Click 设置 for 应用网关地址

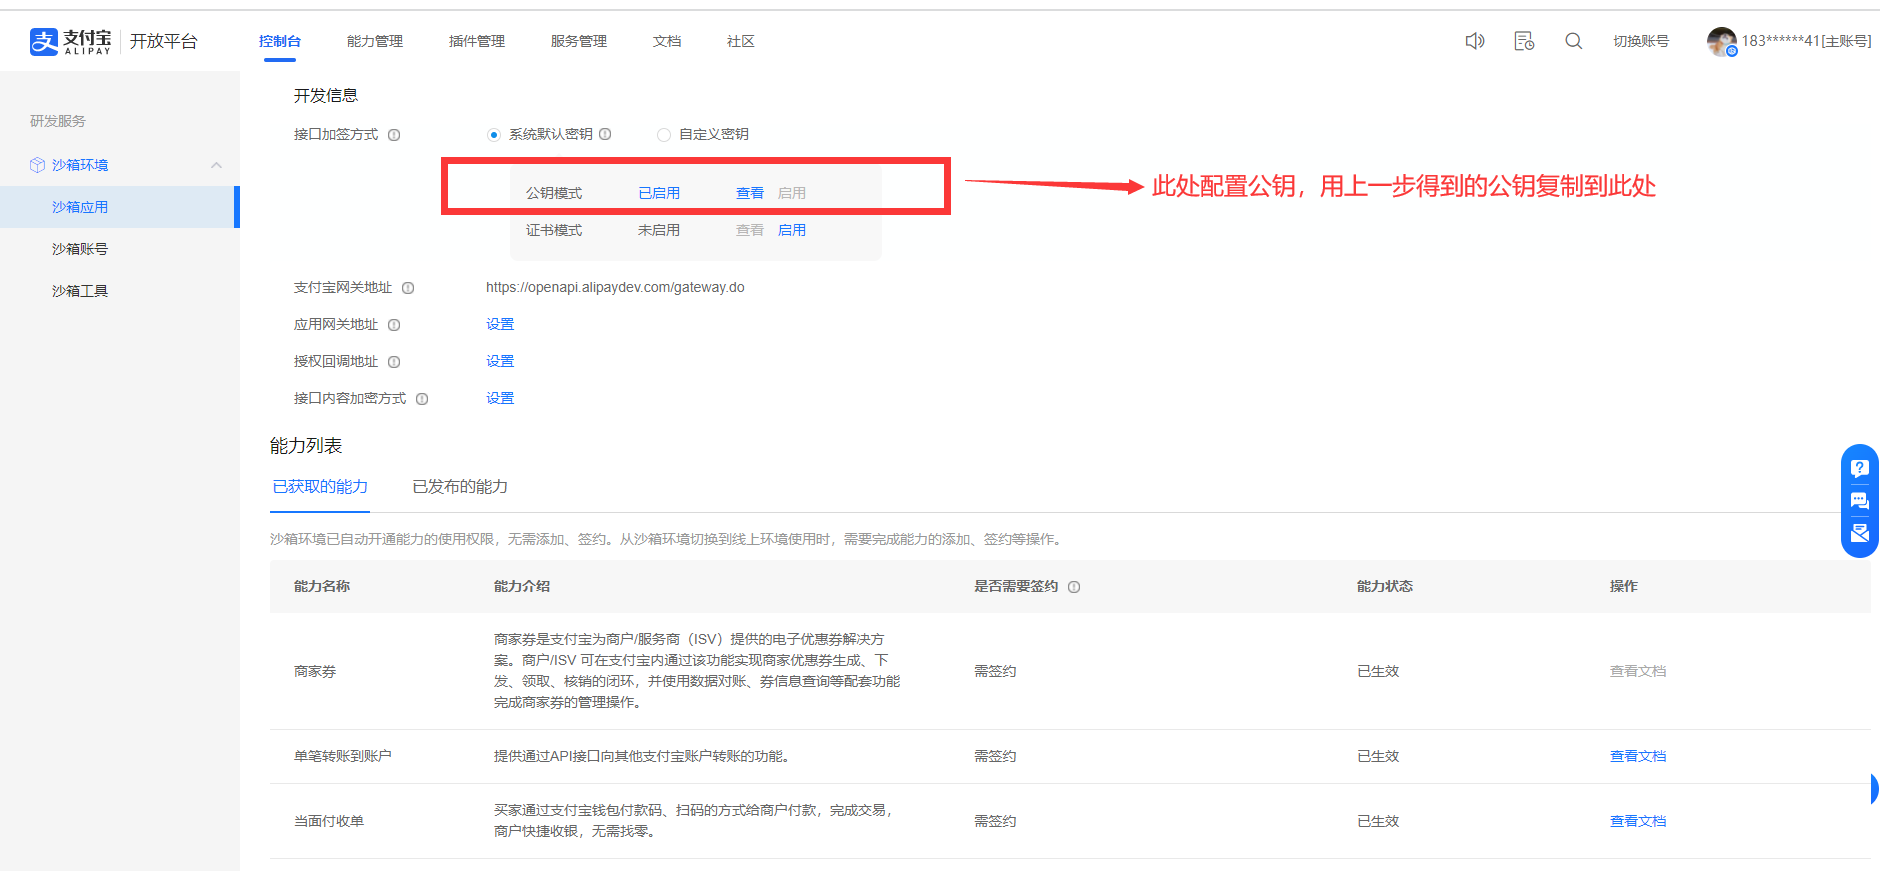(500, 324)
